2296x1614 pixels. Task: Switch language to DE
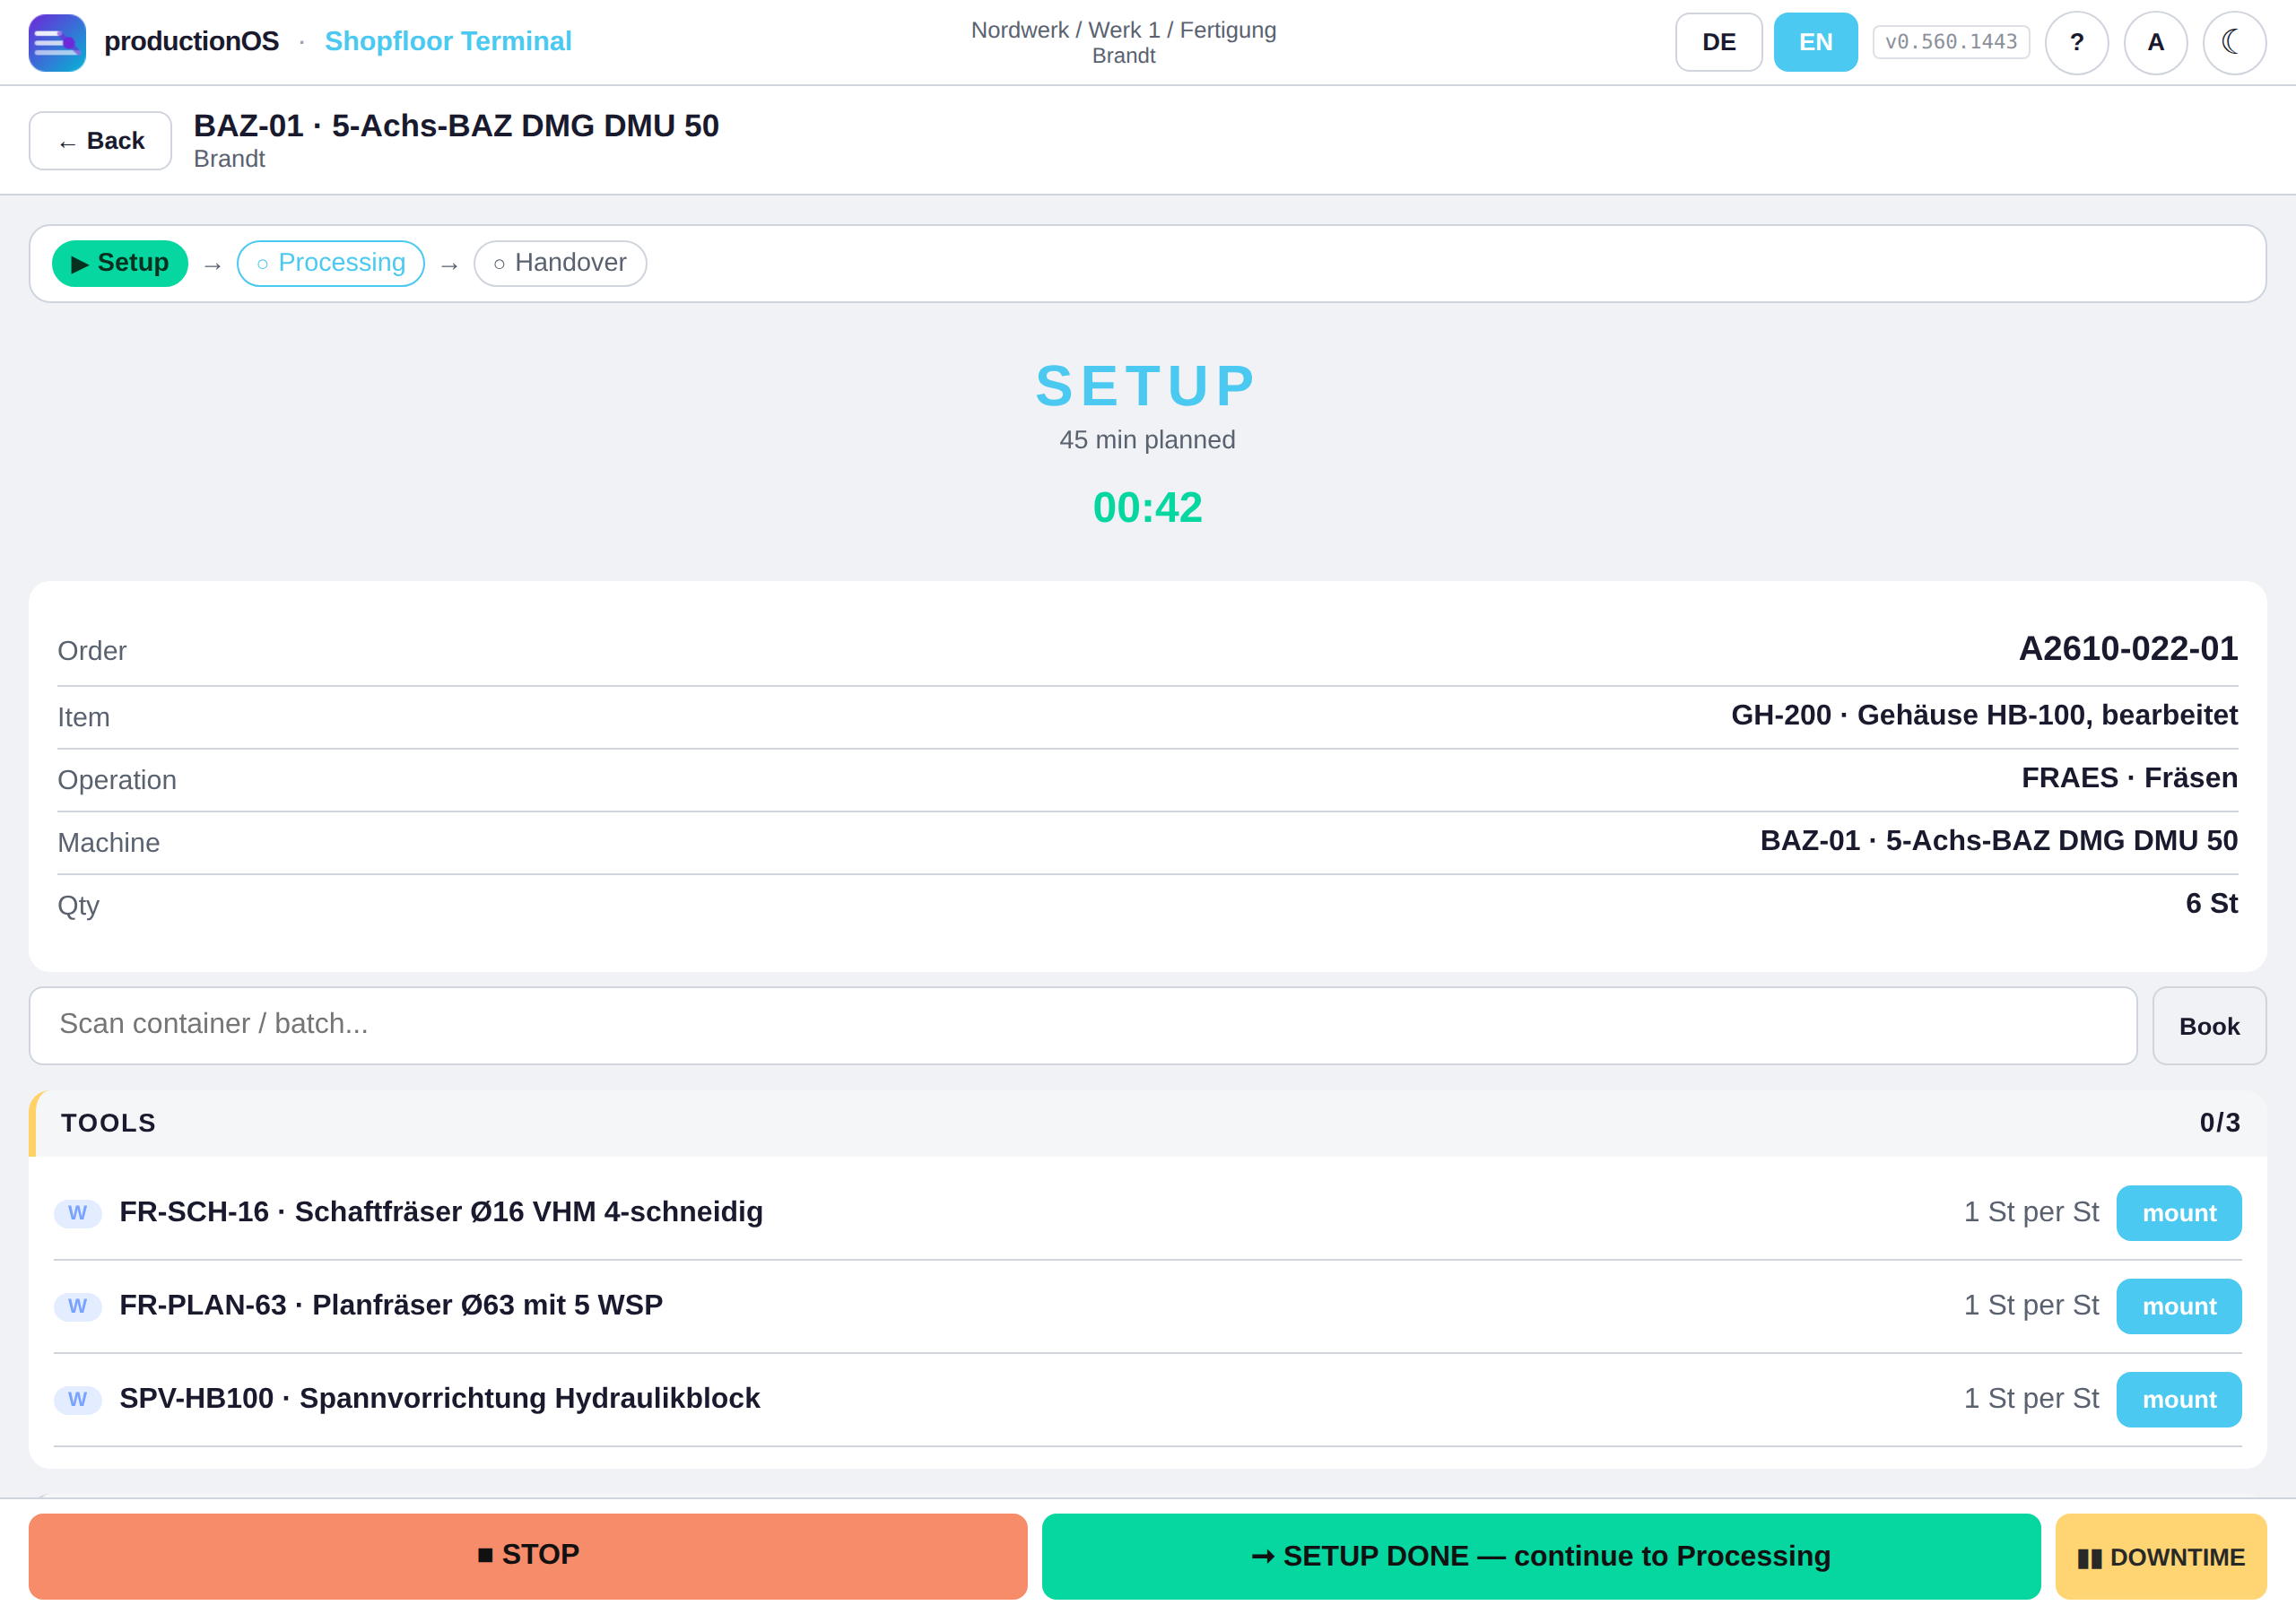tap(1718, 42)
